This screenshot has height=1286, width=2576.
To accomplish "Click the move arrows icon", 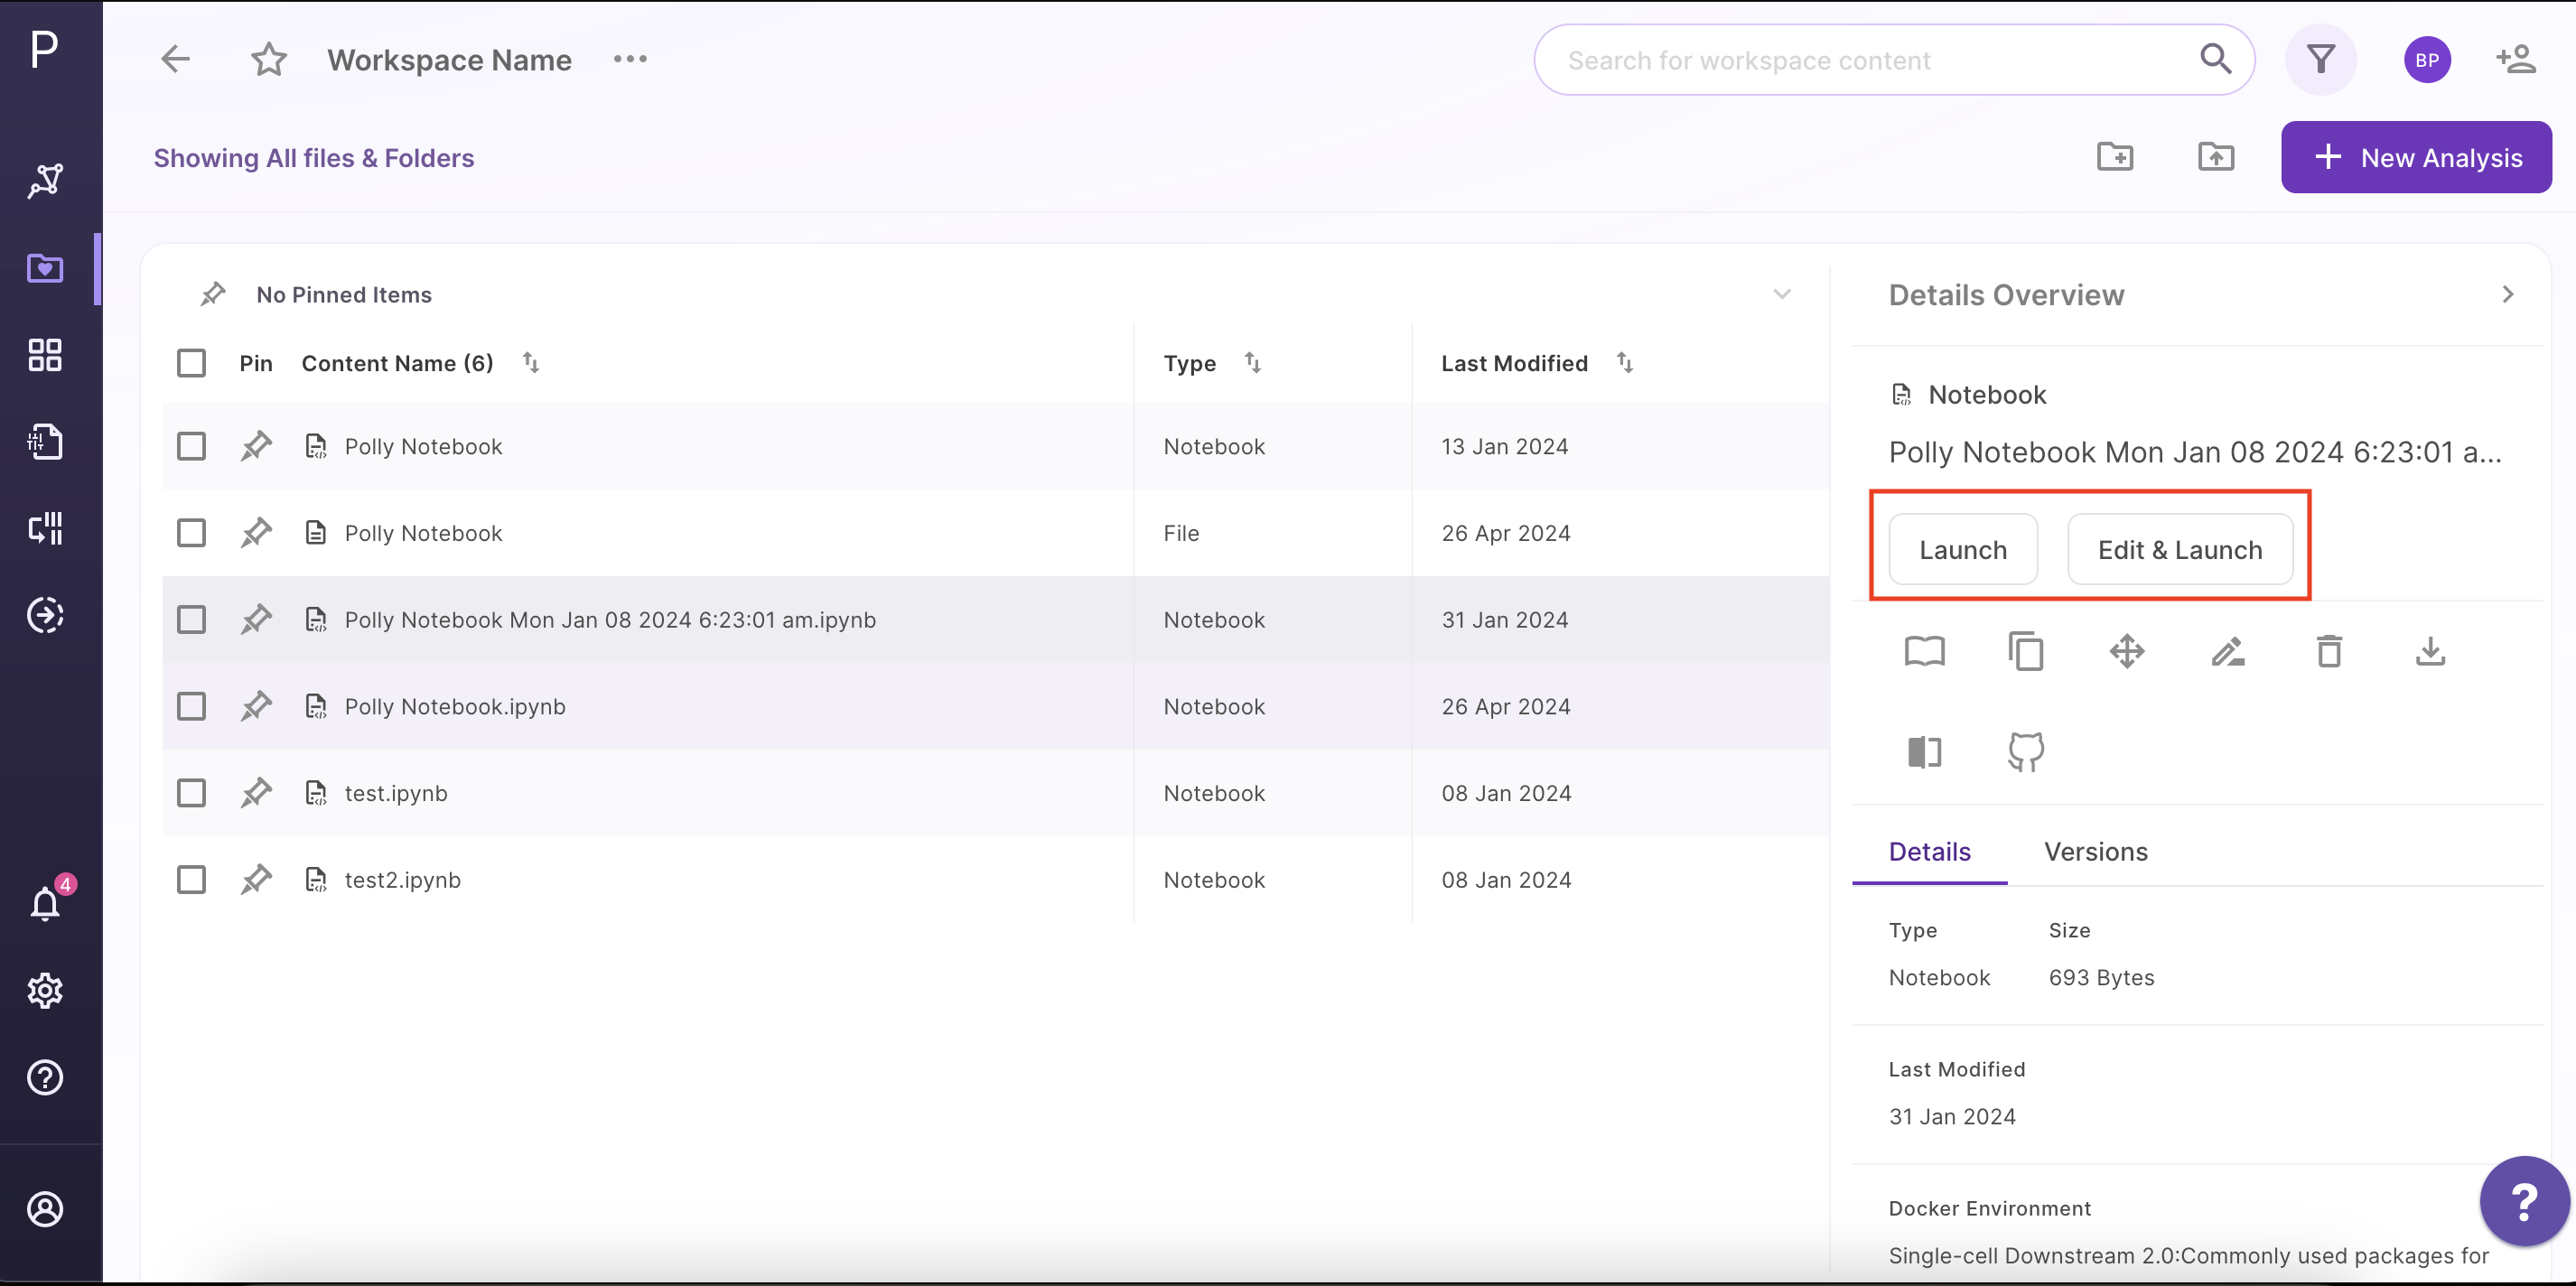I will coord(2127,652).
